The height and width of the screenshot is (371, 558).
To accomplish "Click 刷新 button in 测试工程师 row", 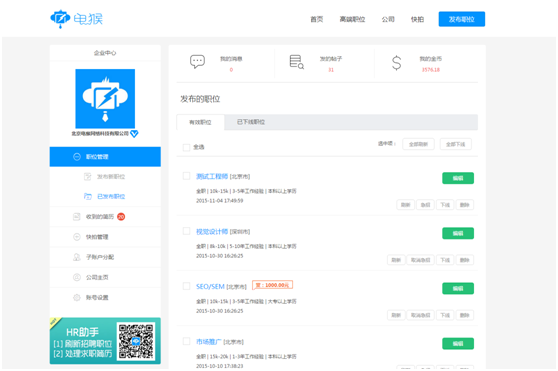I will tap(406, 205).
